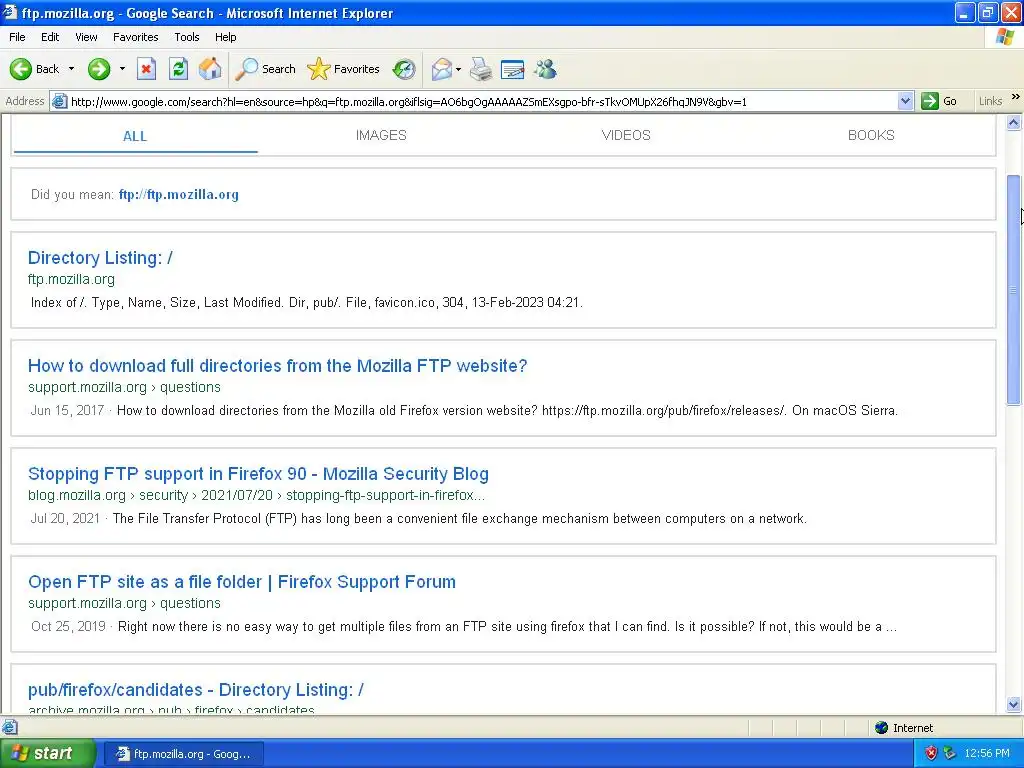Viewport: 1024px width, 768px height.
Task: Follow the 'ftp://ftp.mozilla.org' suggestion link
Action: (178, 195)
